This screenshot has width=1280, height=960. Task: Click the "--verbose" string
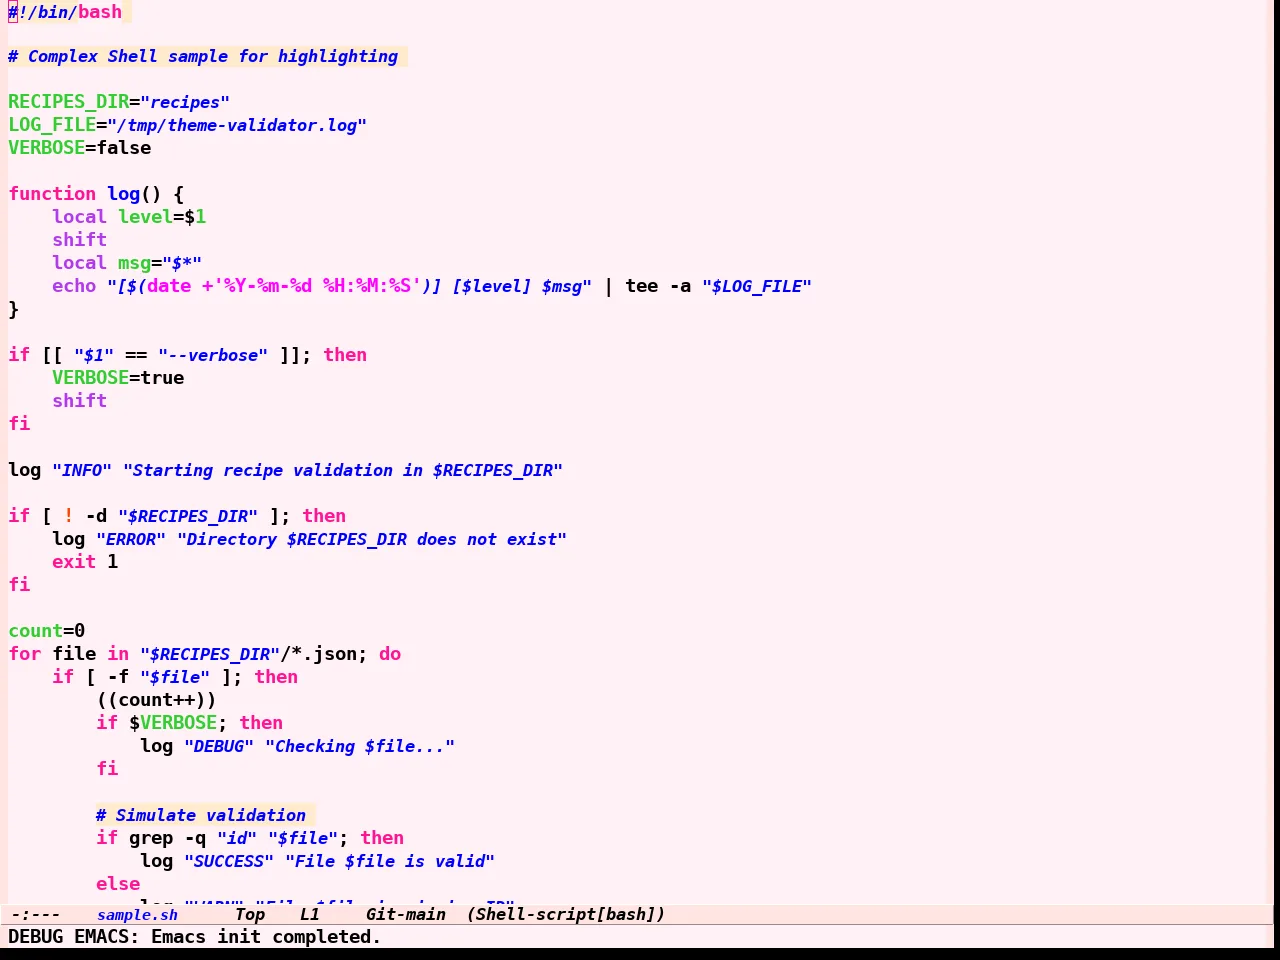(213, 355)
